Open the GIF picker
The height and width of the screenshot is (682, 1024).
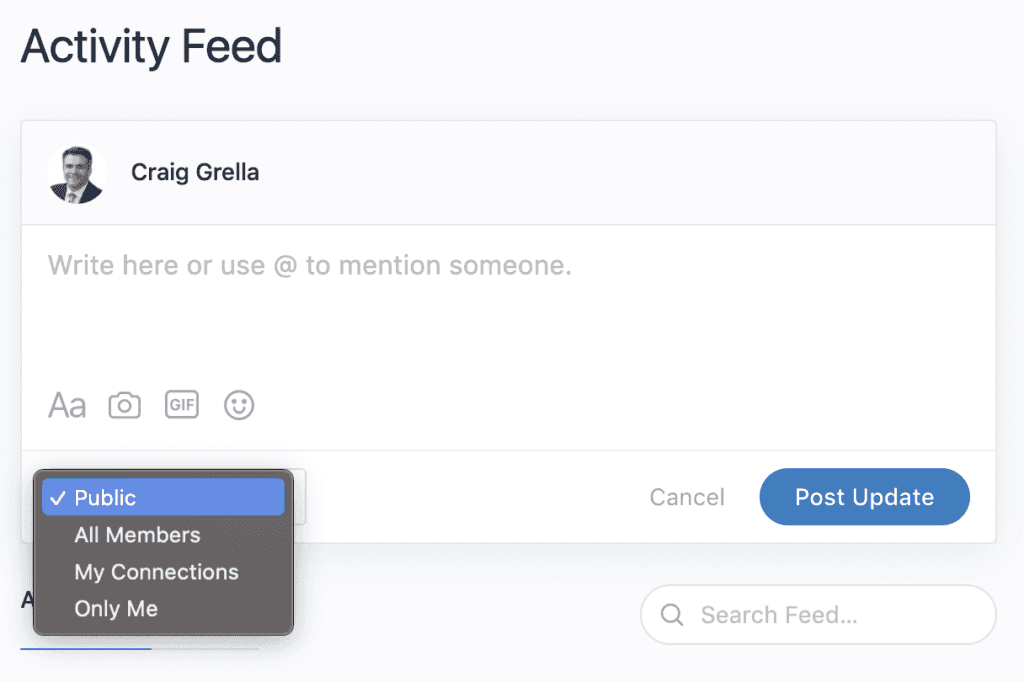coord(182,404)
